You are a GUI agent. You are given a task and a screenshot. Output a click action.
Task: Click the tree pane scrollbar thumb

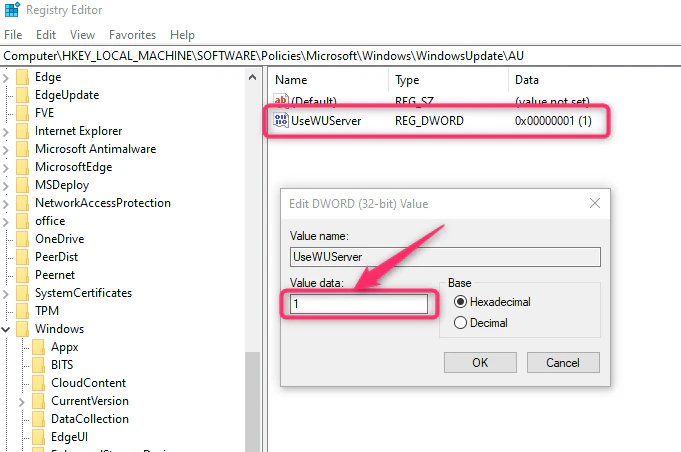252,402
